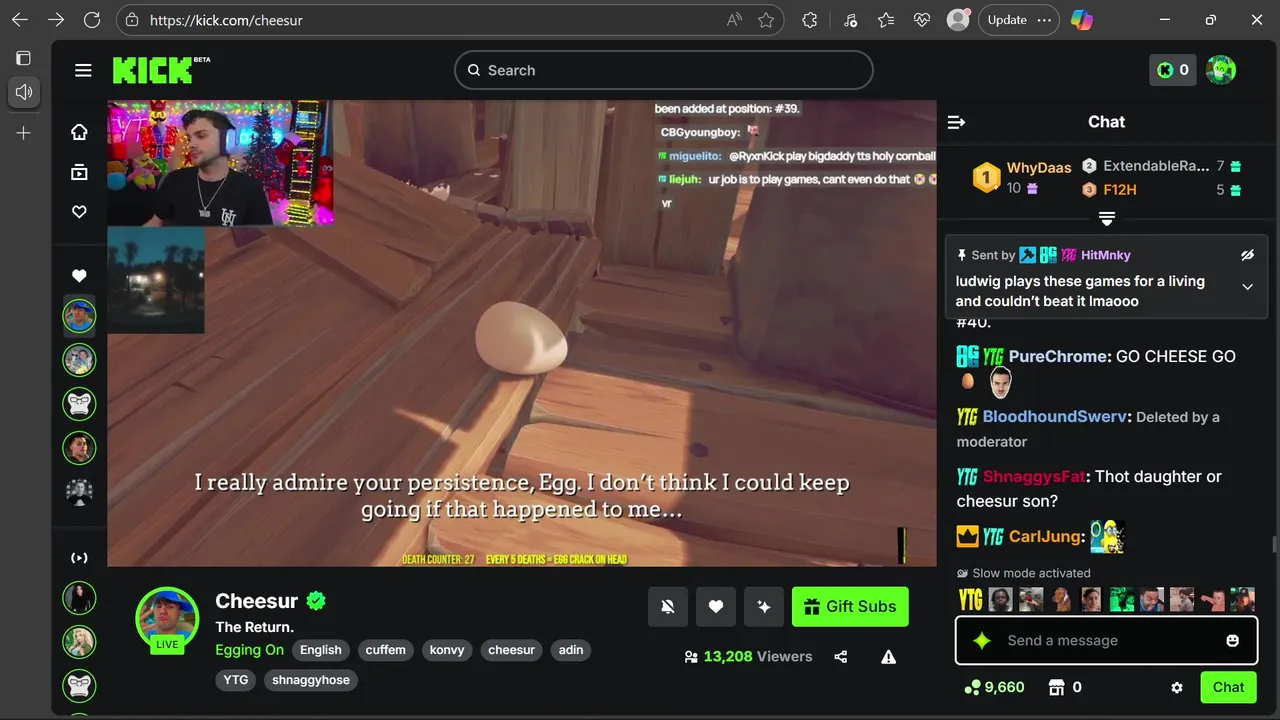The width and height of the screenshot is (1280, 720).
Task: Open the first followed channel avatar in sidebar
Action: point(79,316)
